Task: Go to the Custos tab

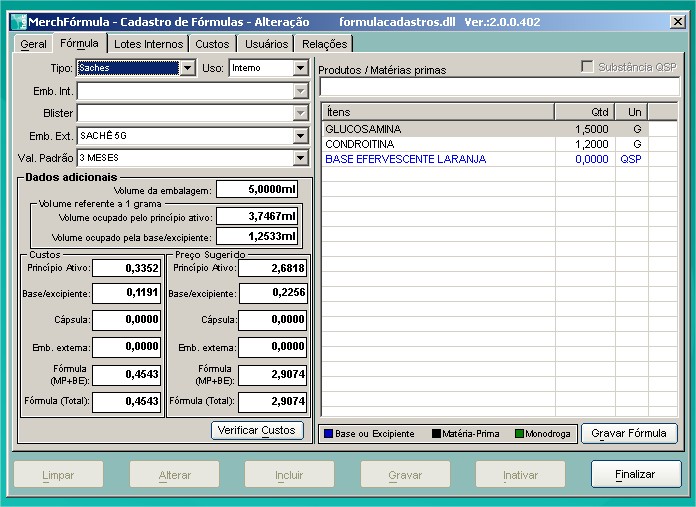Action: (x=212, y=44)
